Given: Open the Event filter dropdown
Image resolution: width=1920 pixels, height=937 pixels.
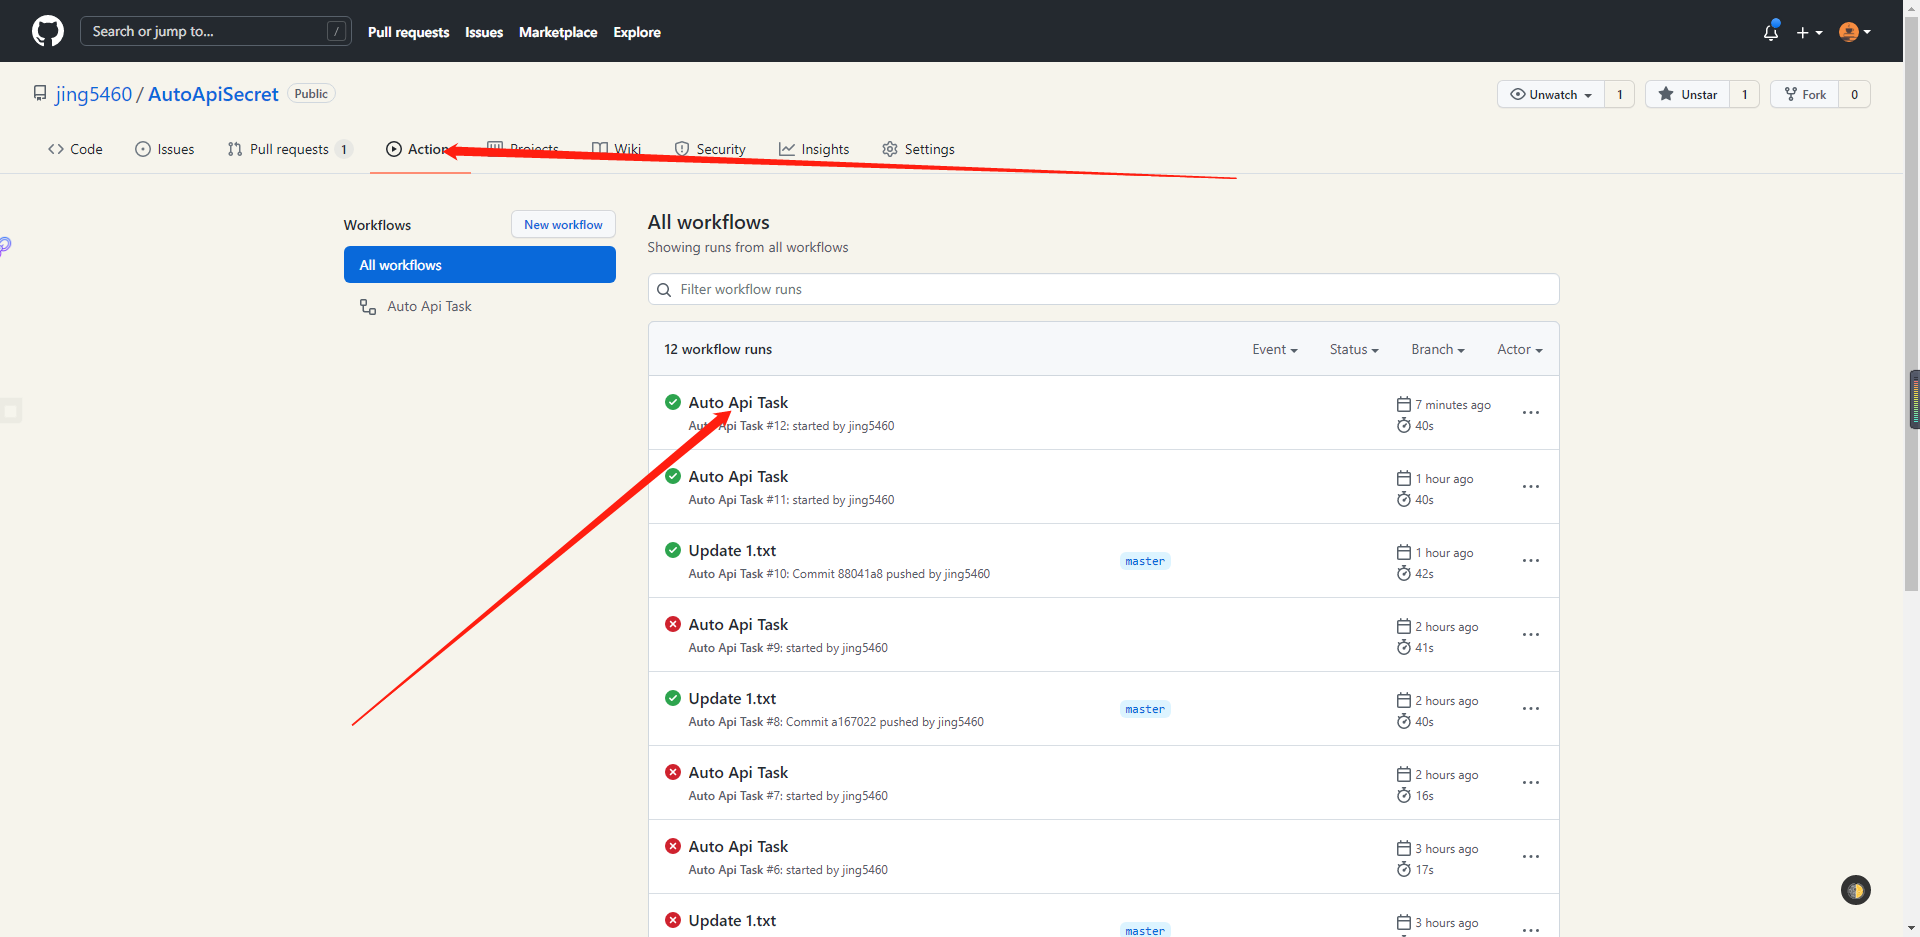Looking at the screenshot, I should (x=1275, y=349).
